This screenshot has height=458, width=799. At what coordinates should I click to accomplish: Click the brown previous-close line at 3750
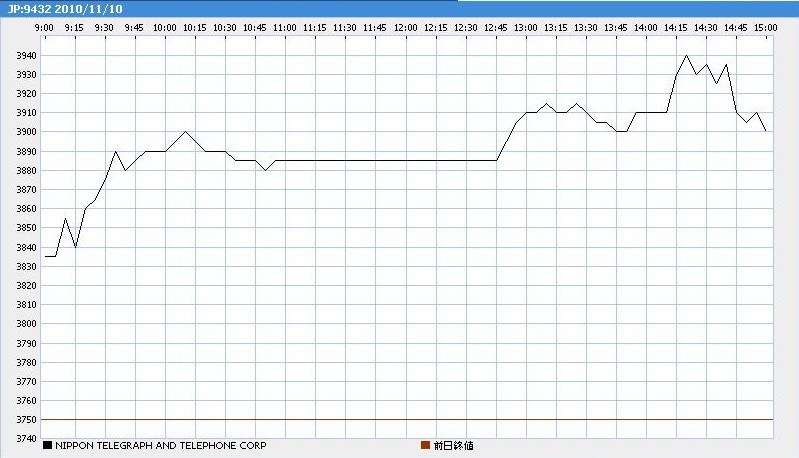[x=407, y=420]
